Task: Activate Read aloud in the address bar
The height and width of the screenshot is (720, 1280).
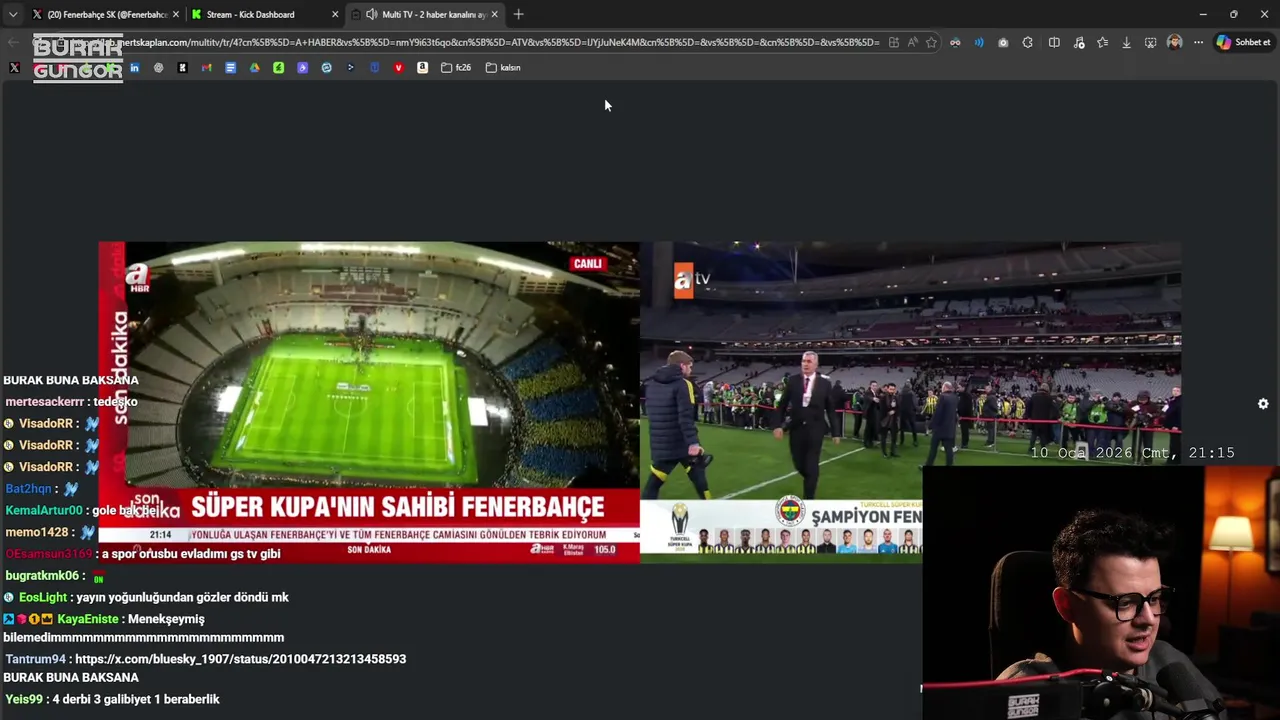Action: click(x=912, y=42)
